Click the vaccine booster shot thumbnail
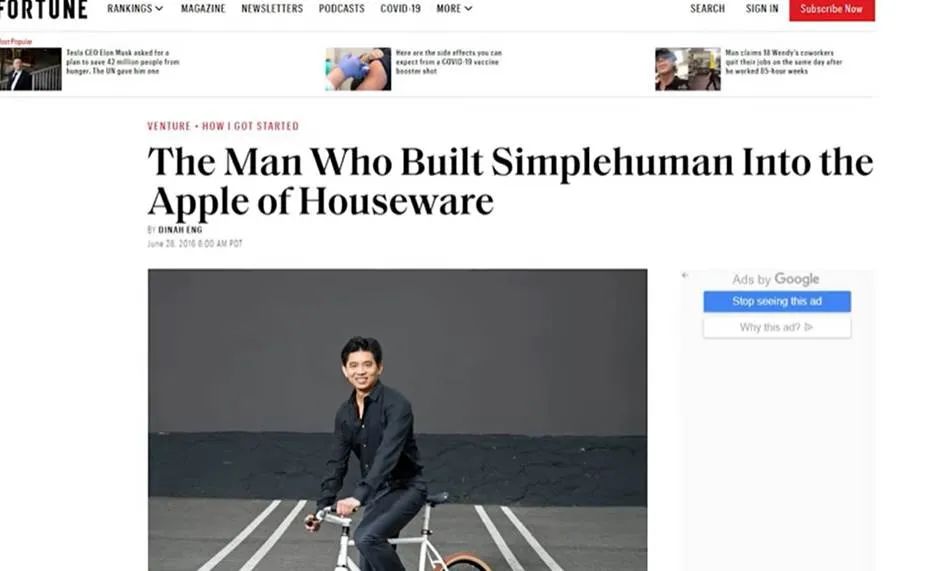This screenshot has height=571, width=936. click(x=358, y=69)
